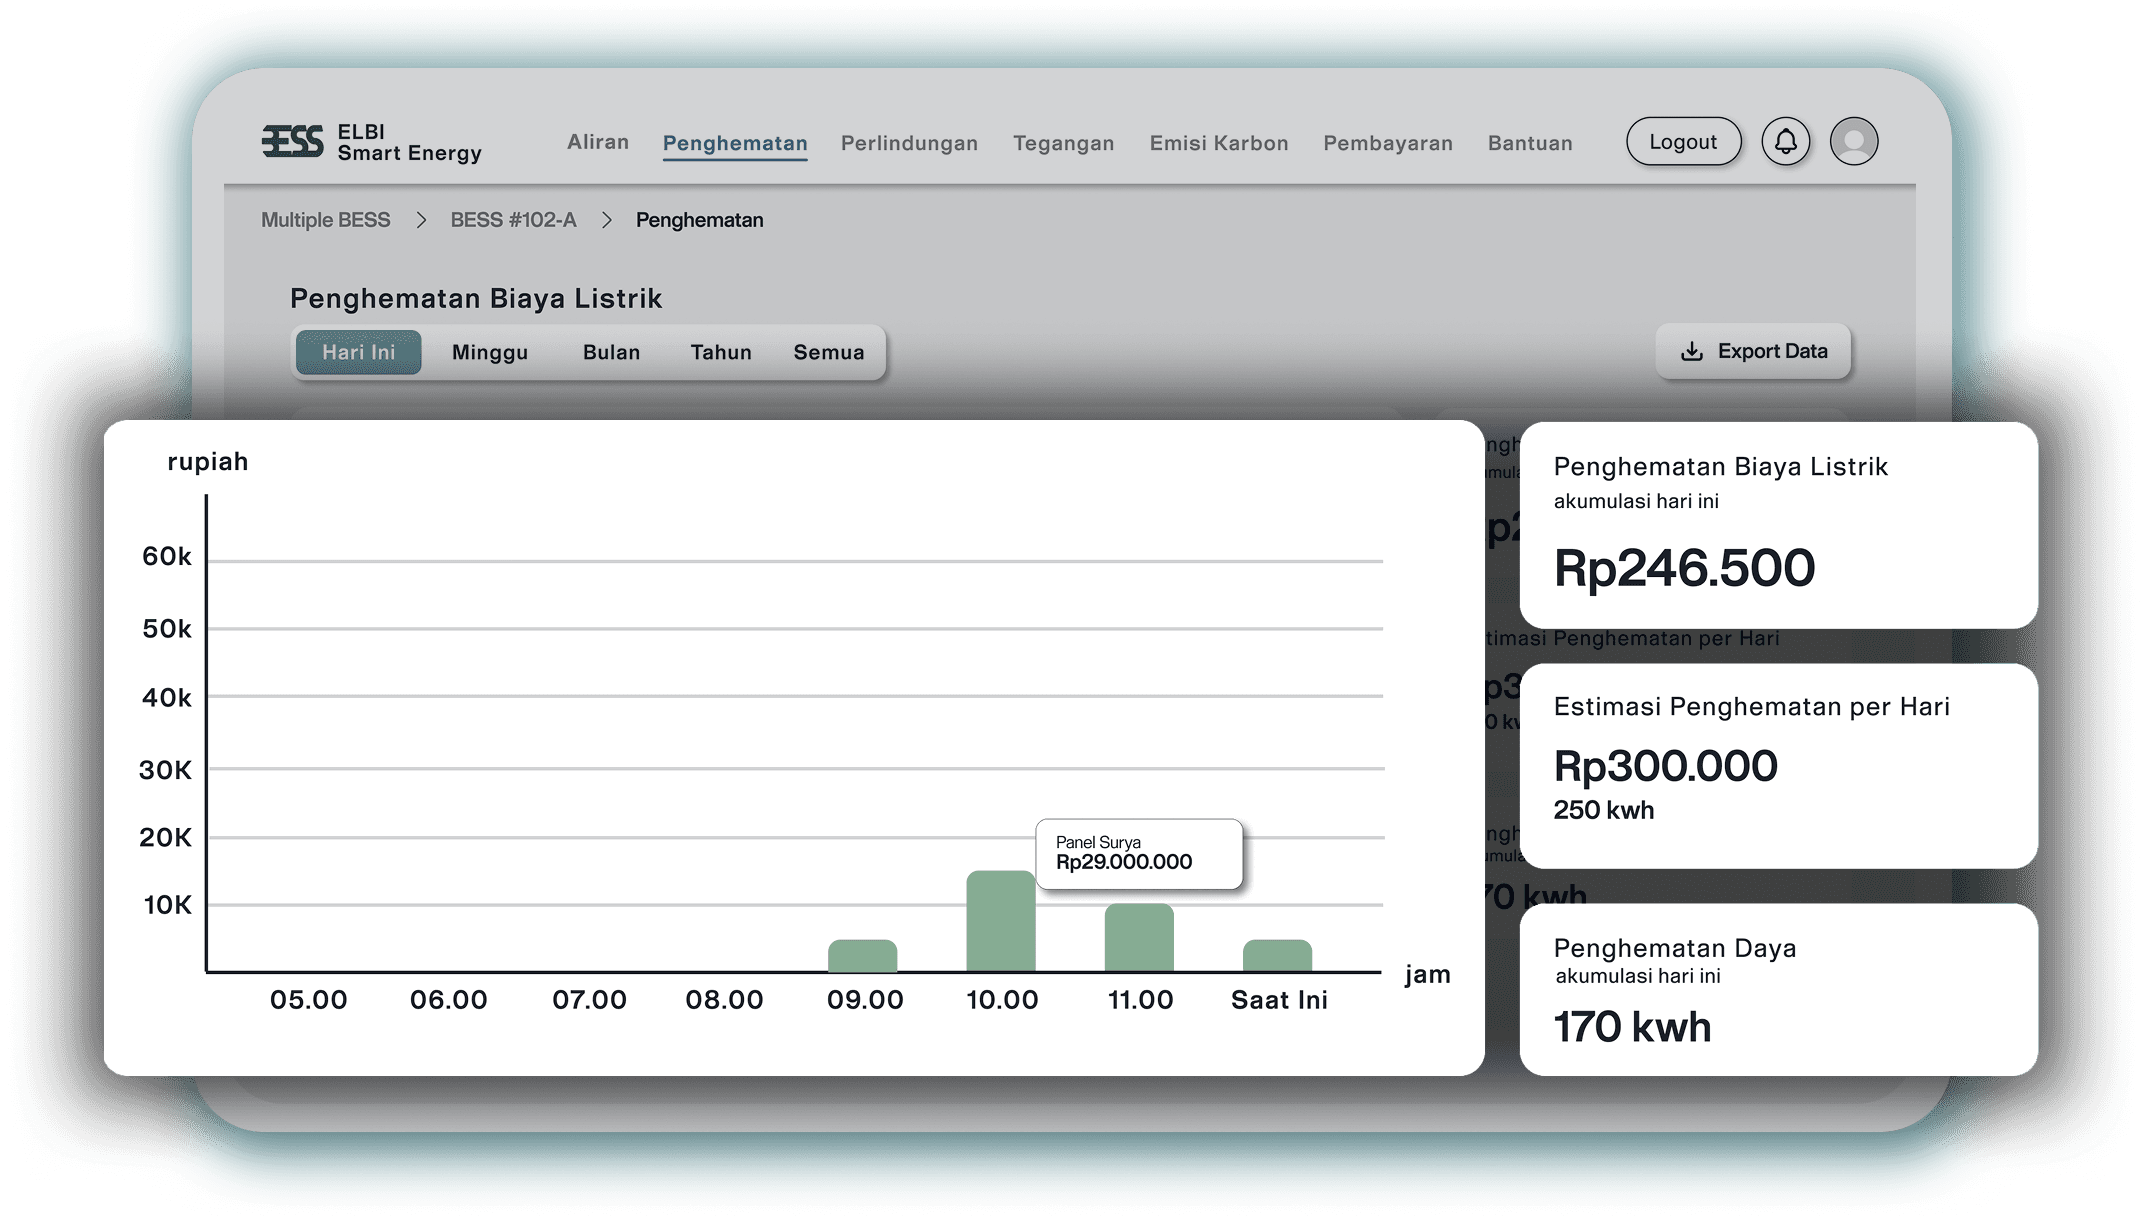Click the 60k axis label
This screenshot has width=2144, height=1216.
167,556
